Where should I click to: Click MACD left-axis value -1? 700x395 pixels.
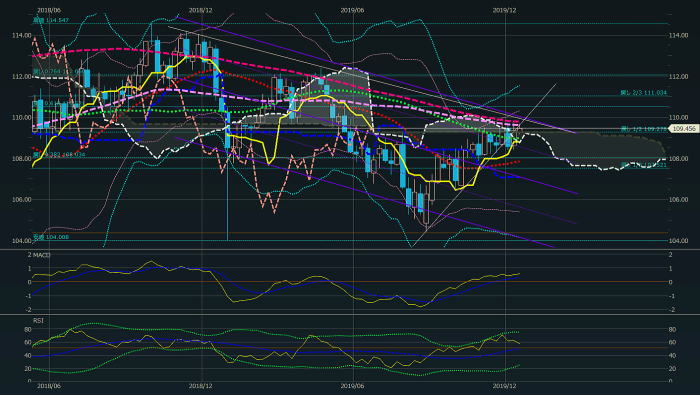coord(28,296)
